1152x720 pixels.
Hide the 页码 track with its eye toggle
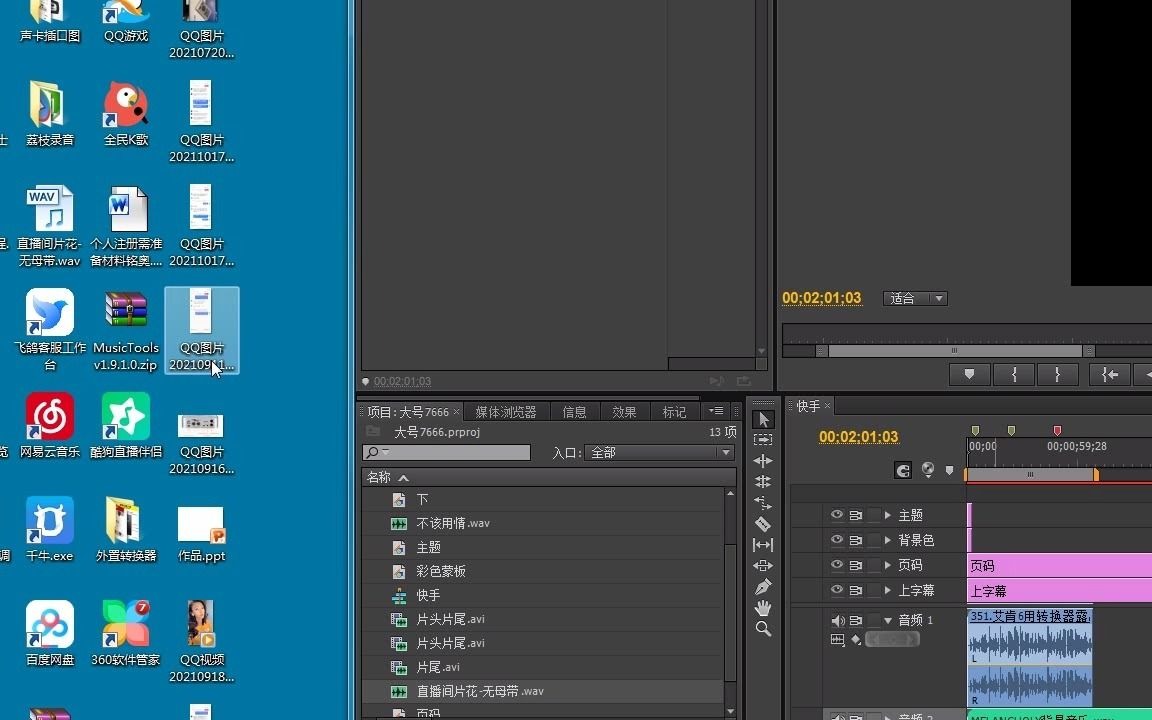838,565
